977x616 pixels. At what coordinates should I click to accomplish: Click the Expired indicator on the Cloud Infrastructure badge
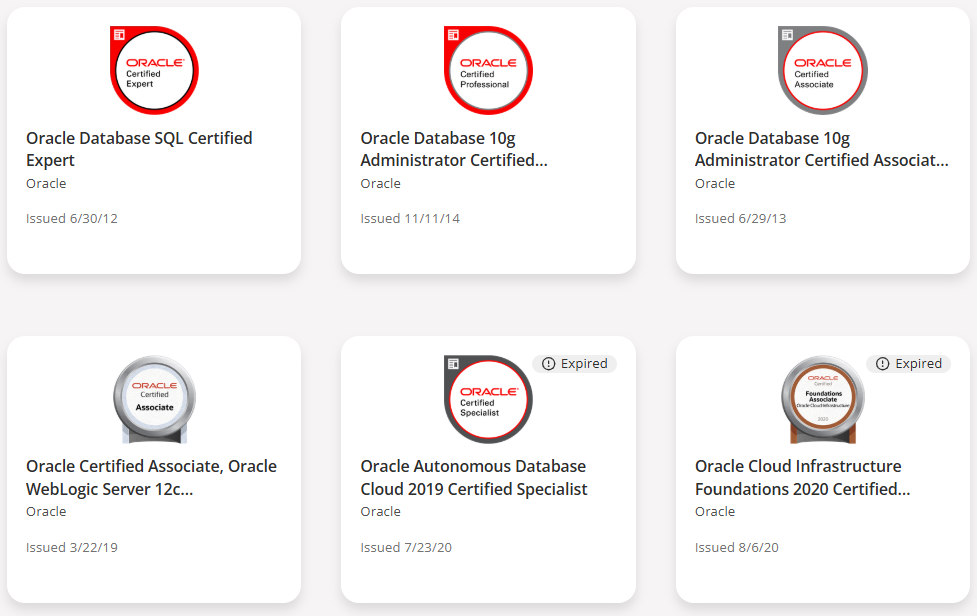click(x=908, y=363)
